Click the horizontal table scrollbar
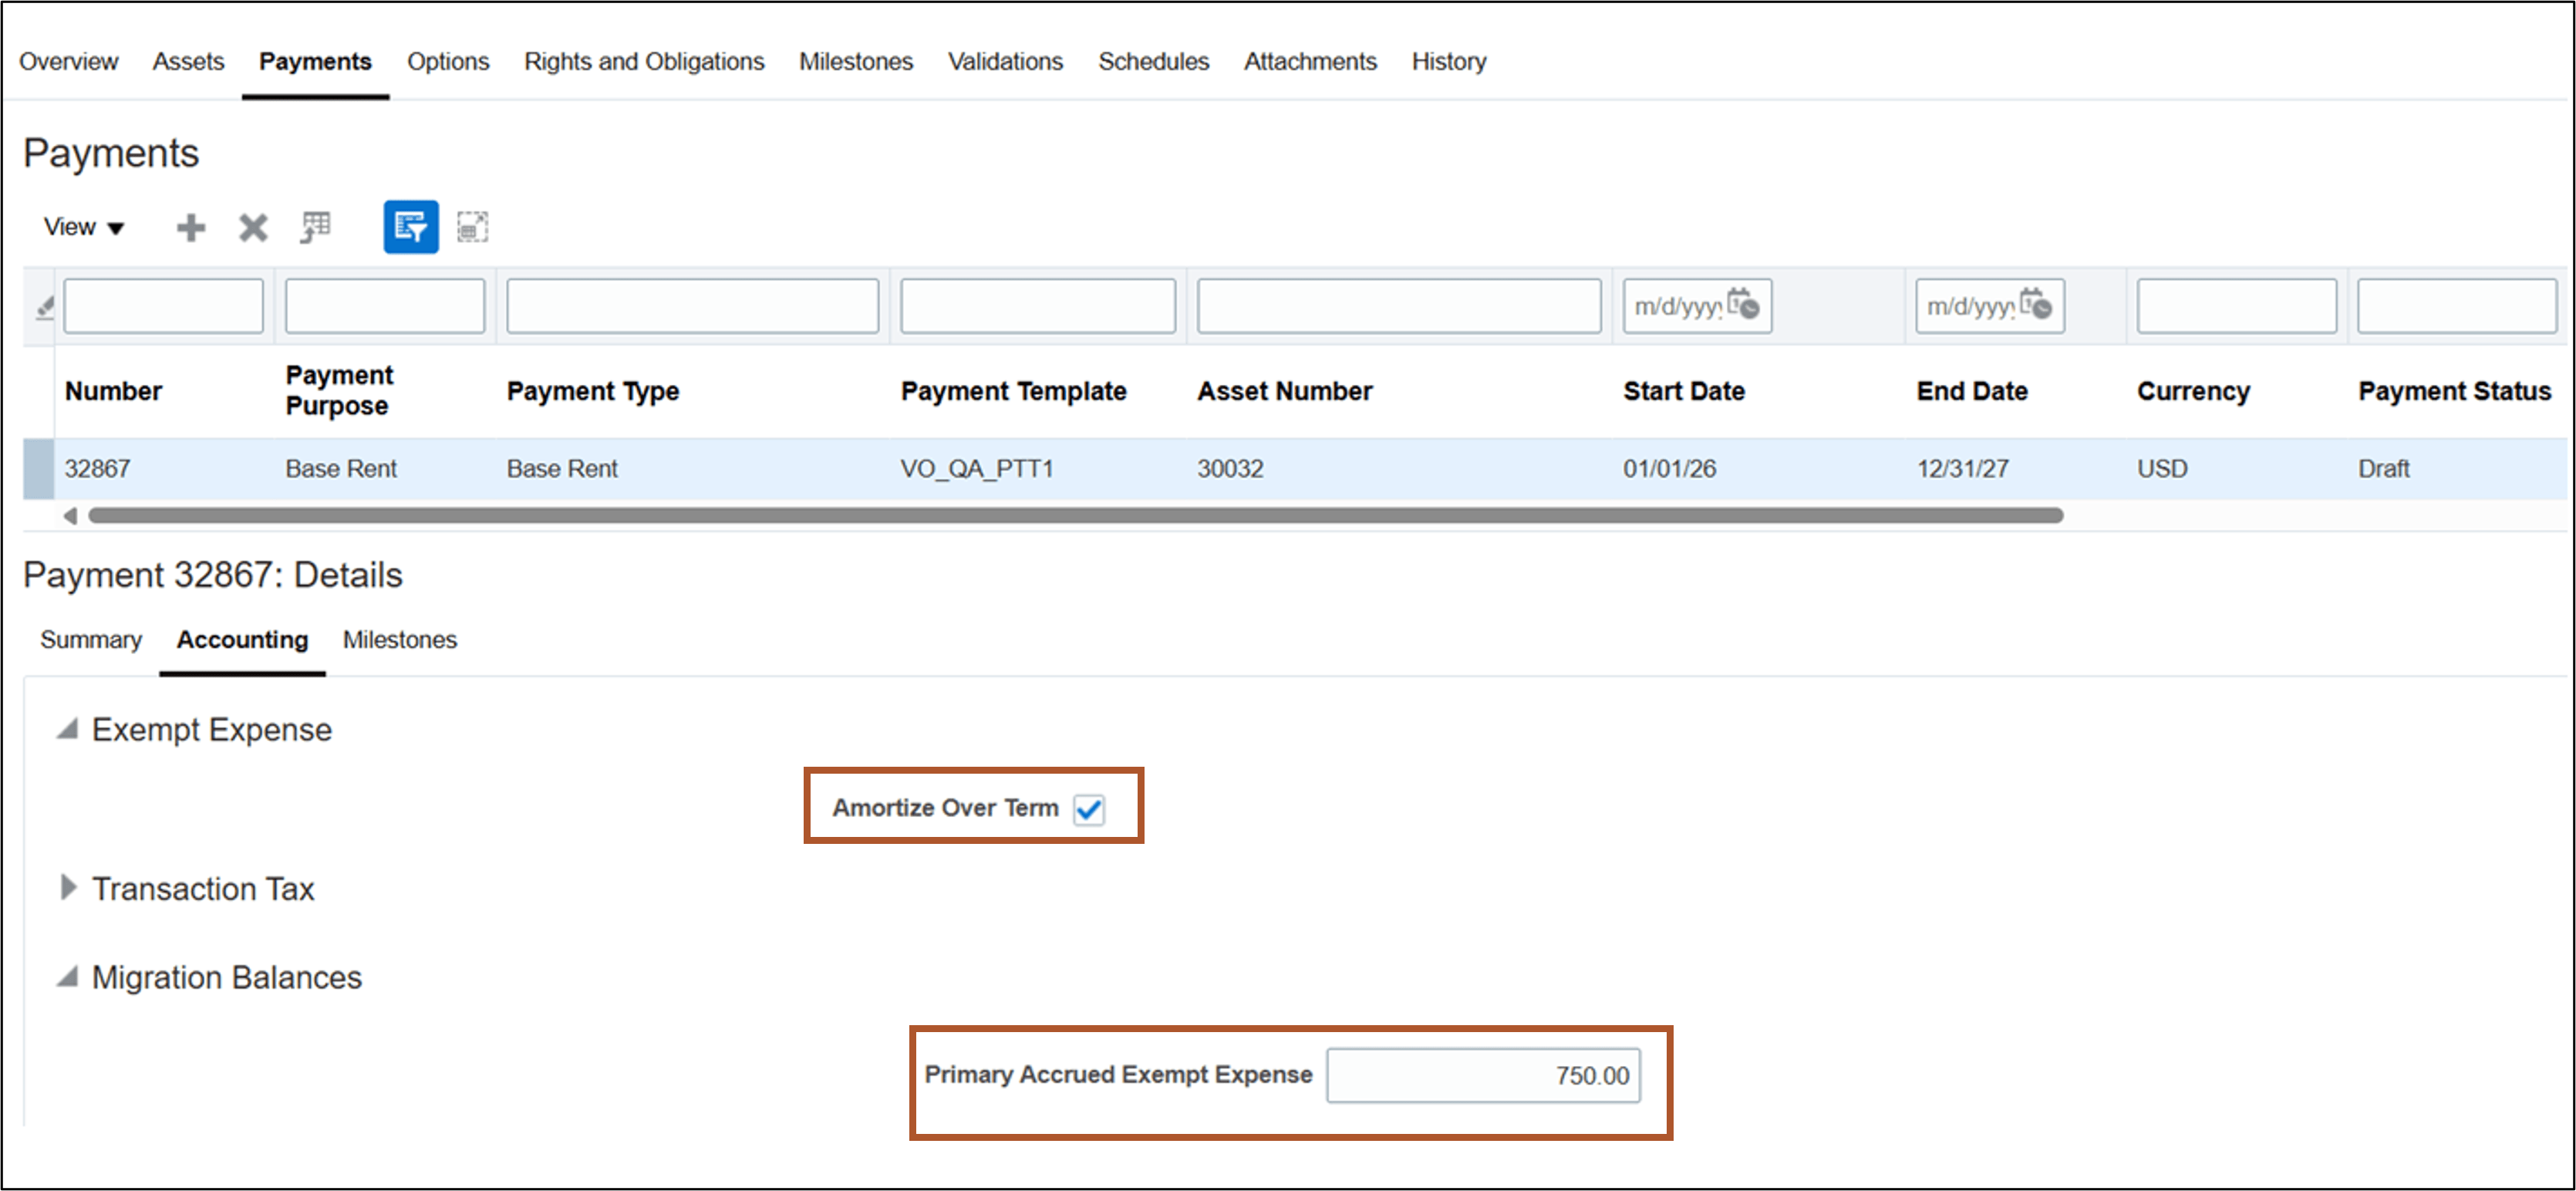The image size is (2576, 1191). [1075, 516]
